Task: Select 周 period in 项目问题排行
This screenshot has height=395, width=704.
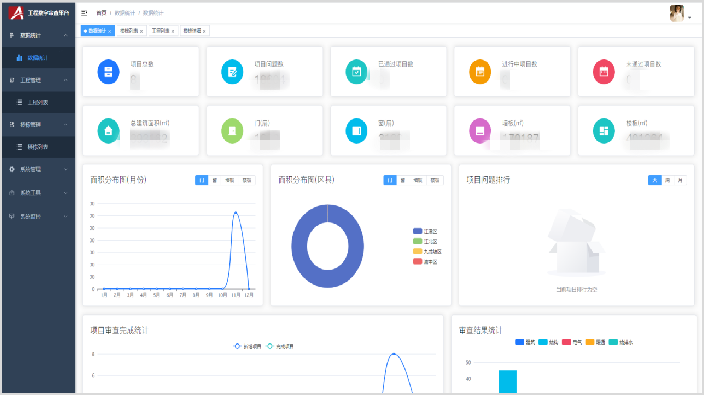Action: 668,180
